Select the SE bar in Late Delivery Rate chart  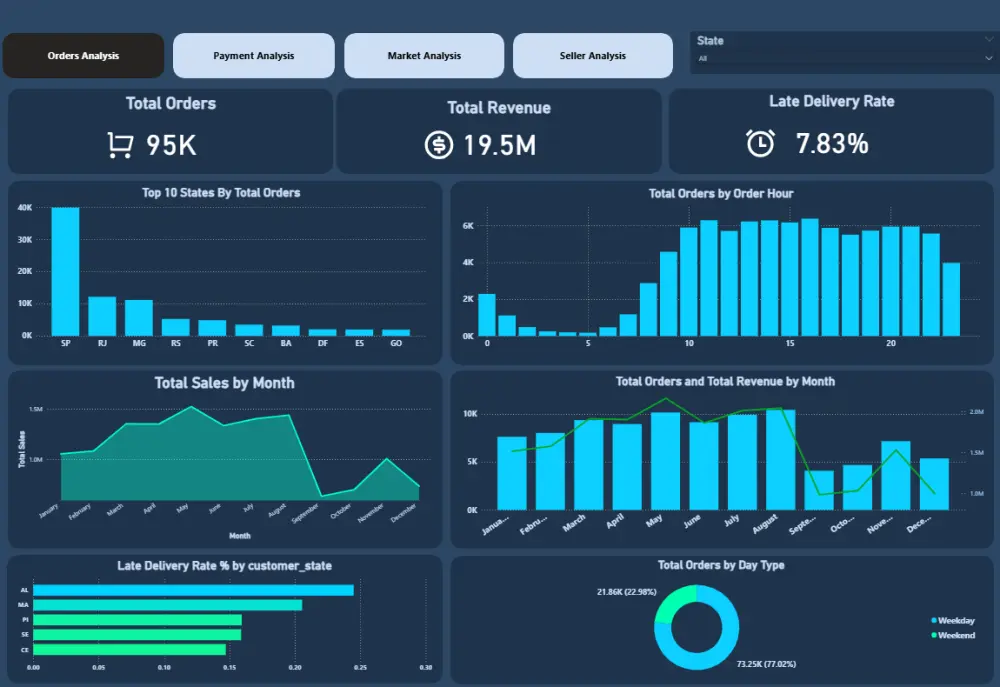pyautogui.click(x=137, y=635)
